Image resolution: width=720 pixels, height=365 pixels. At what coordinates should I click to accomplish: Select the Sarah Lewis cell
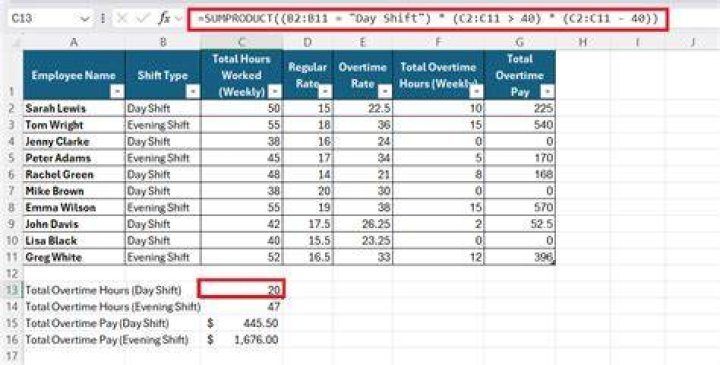[x=74, y=108]
